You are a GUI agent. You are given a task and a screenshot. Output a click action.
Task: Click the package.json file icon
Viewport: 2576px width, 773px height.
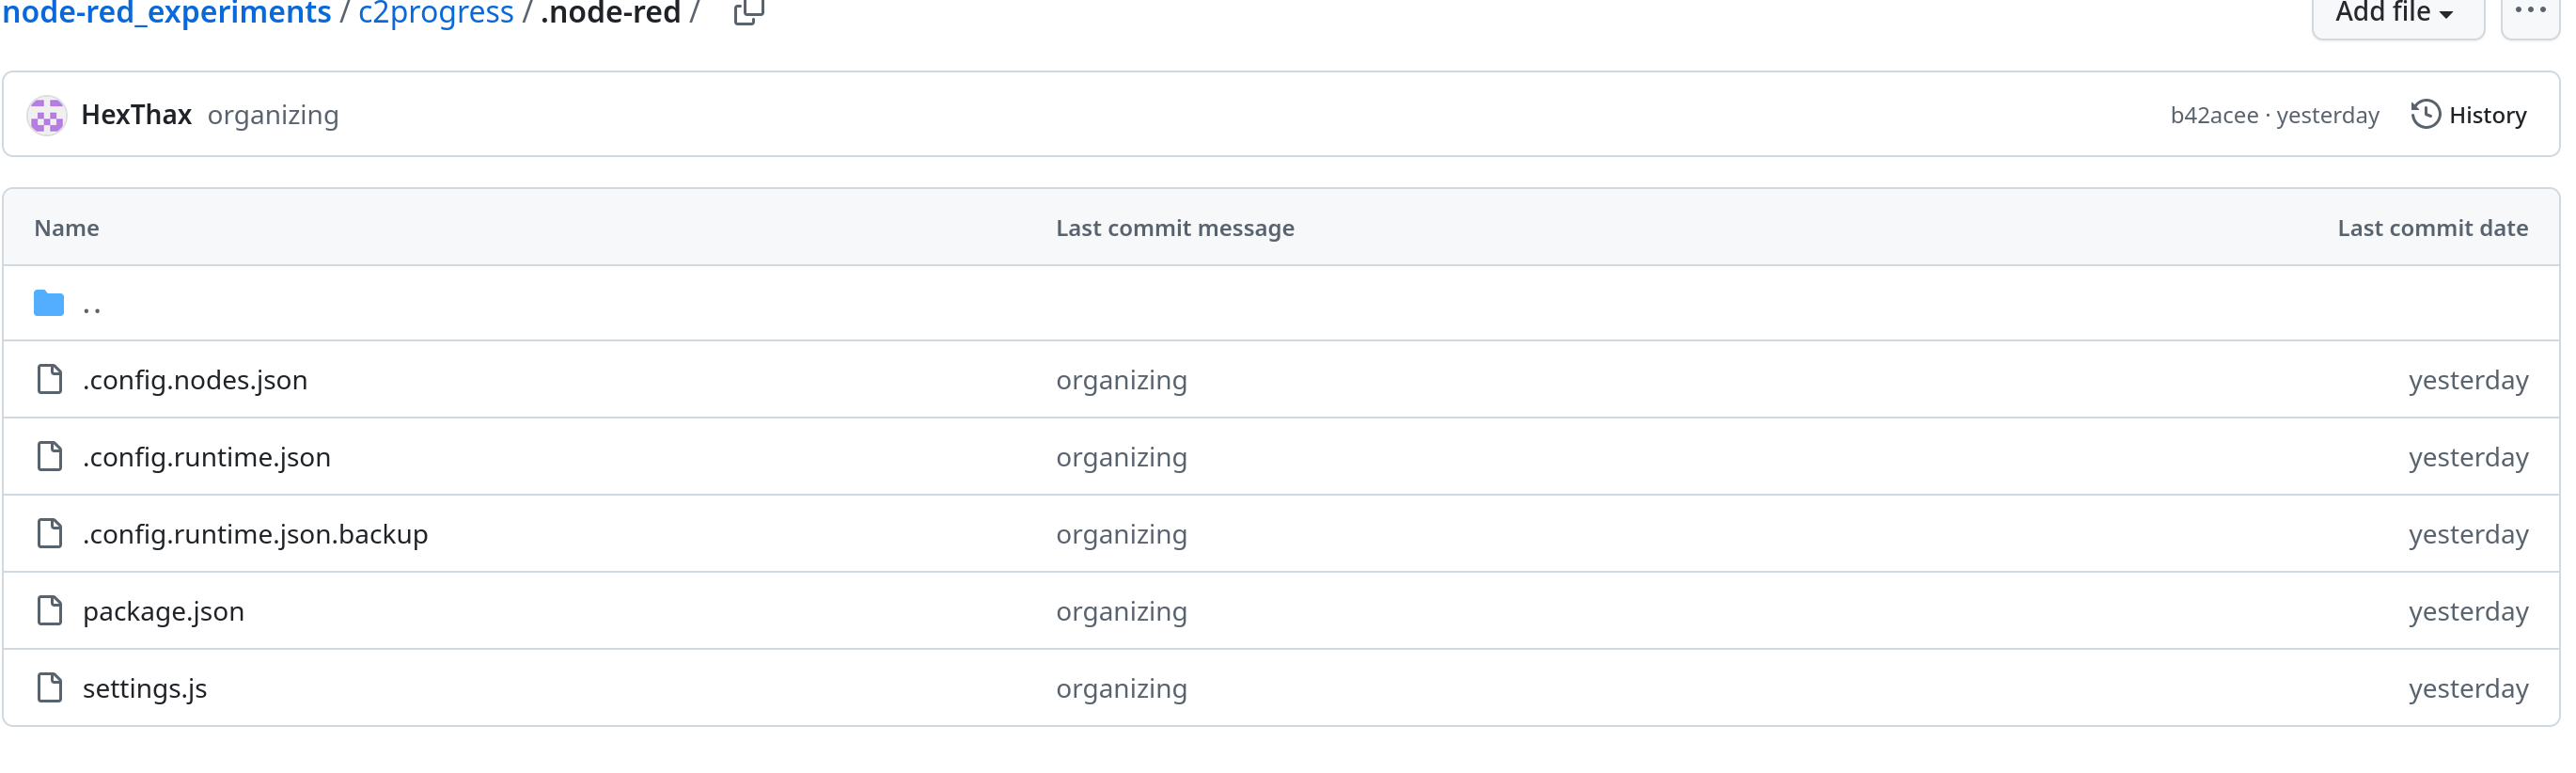pos(49,611)
